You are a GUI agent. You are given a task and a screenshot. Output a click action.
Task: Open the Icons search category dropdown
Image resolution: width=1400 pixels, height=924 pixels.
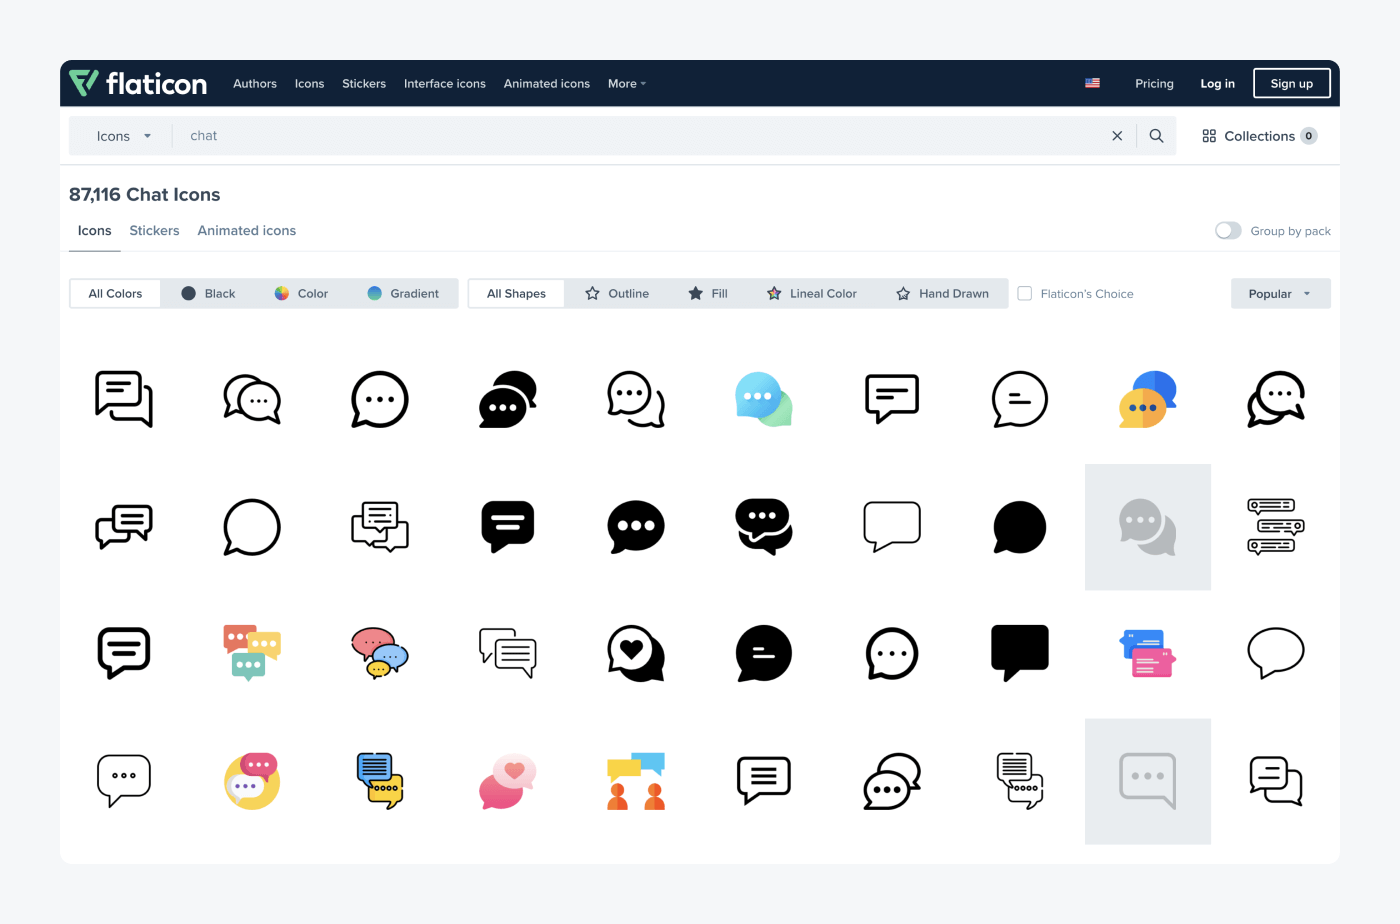120,135
